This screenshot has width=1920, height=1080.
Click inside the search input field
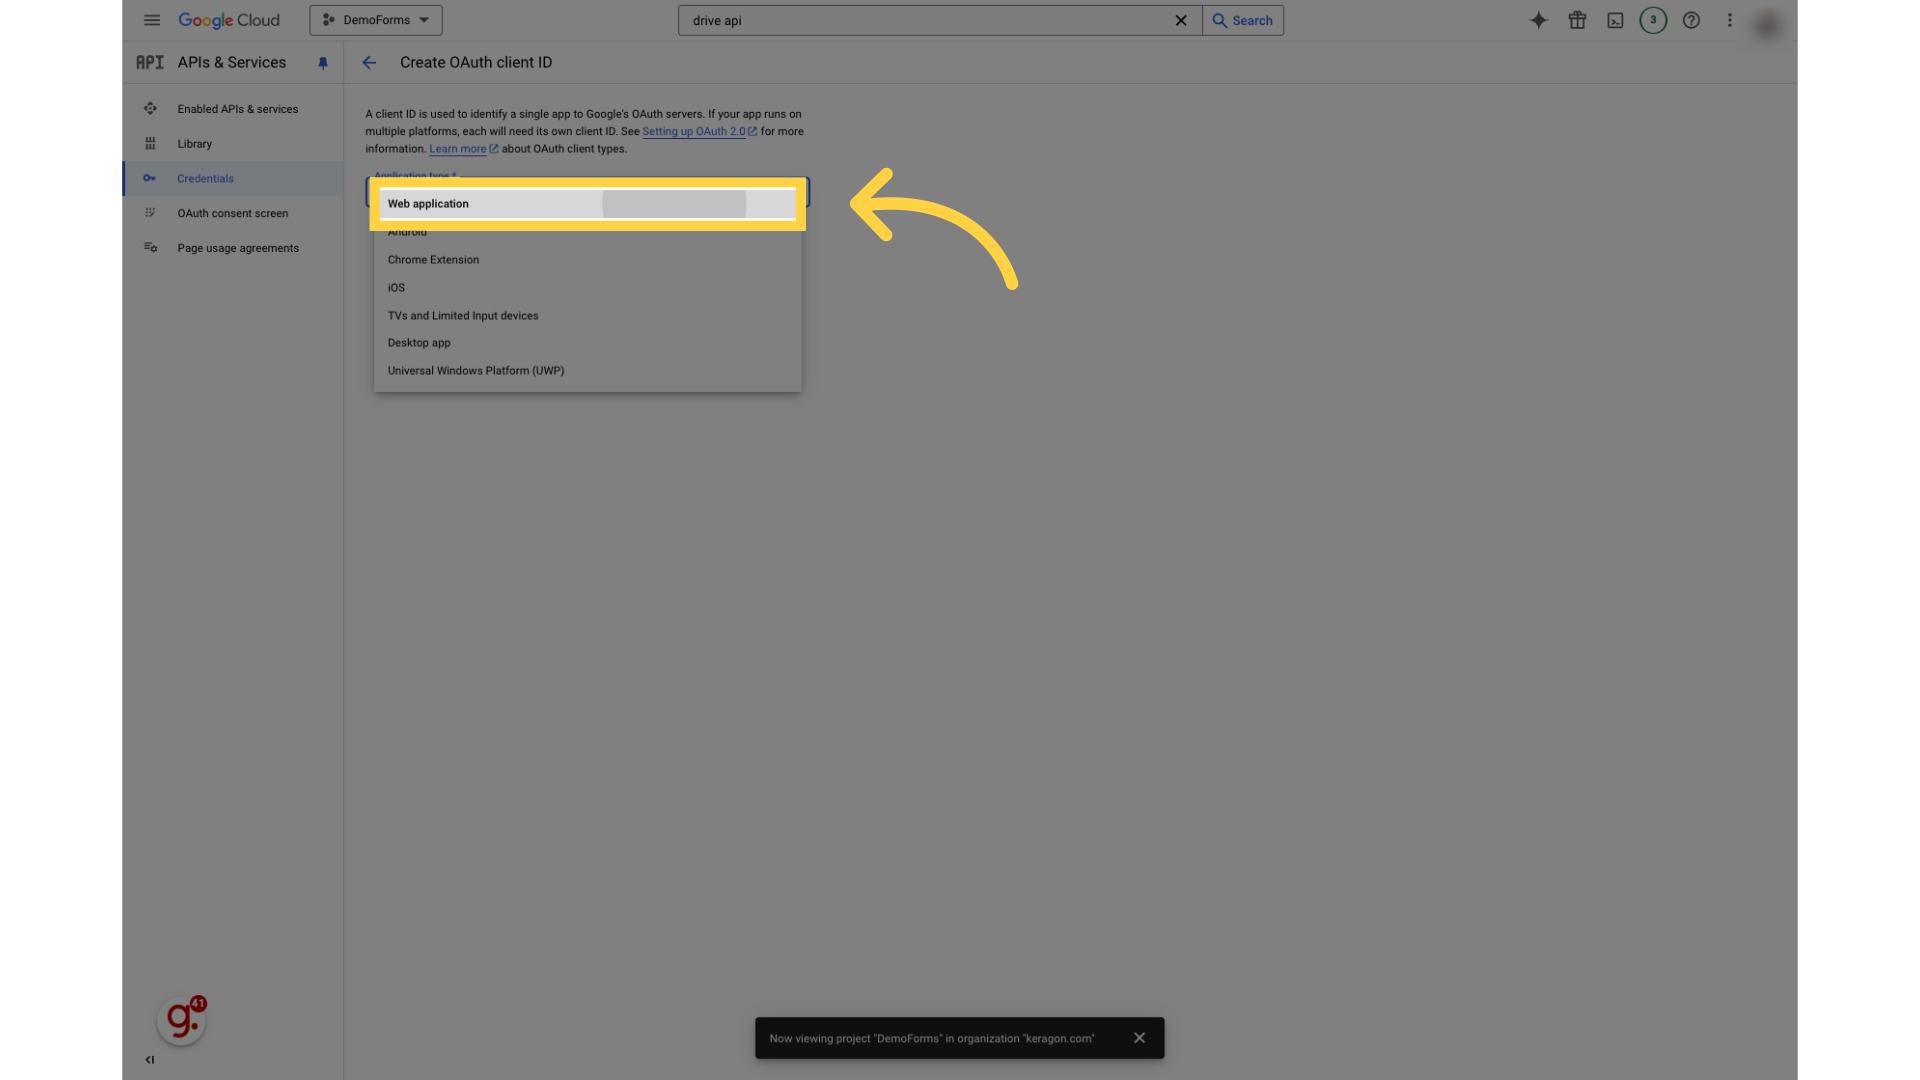(x=930, y=20)
